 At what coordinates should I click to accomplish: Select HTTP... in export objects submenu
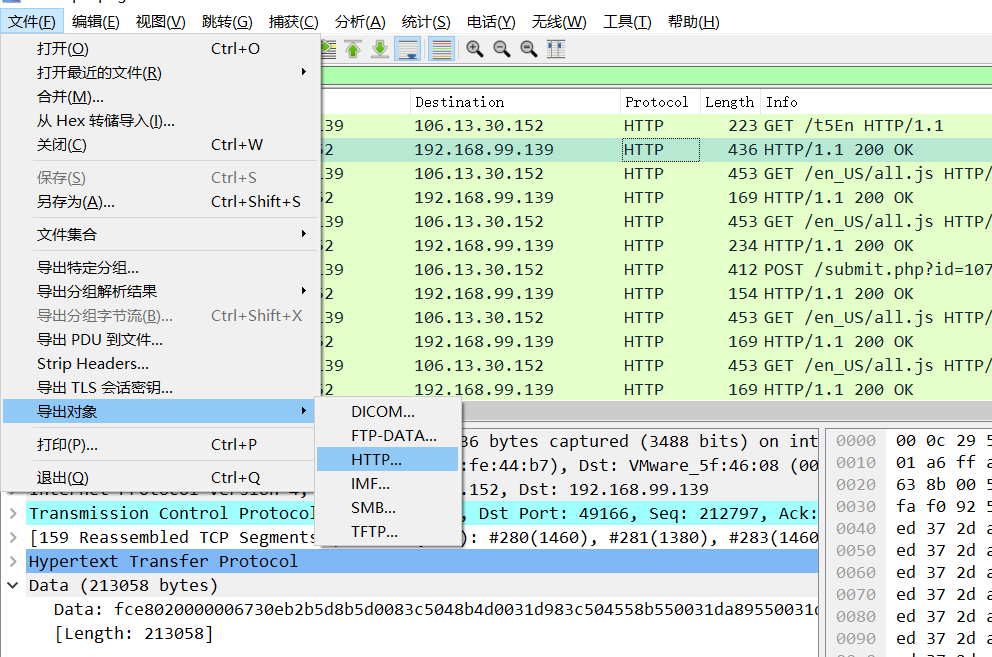(376, 459)
